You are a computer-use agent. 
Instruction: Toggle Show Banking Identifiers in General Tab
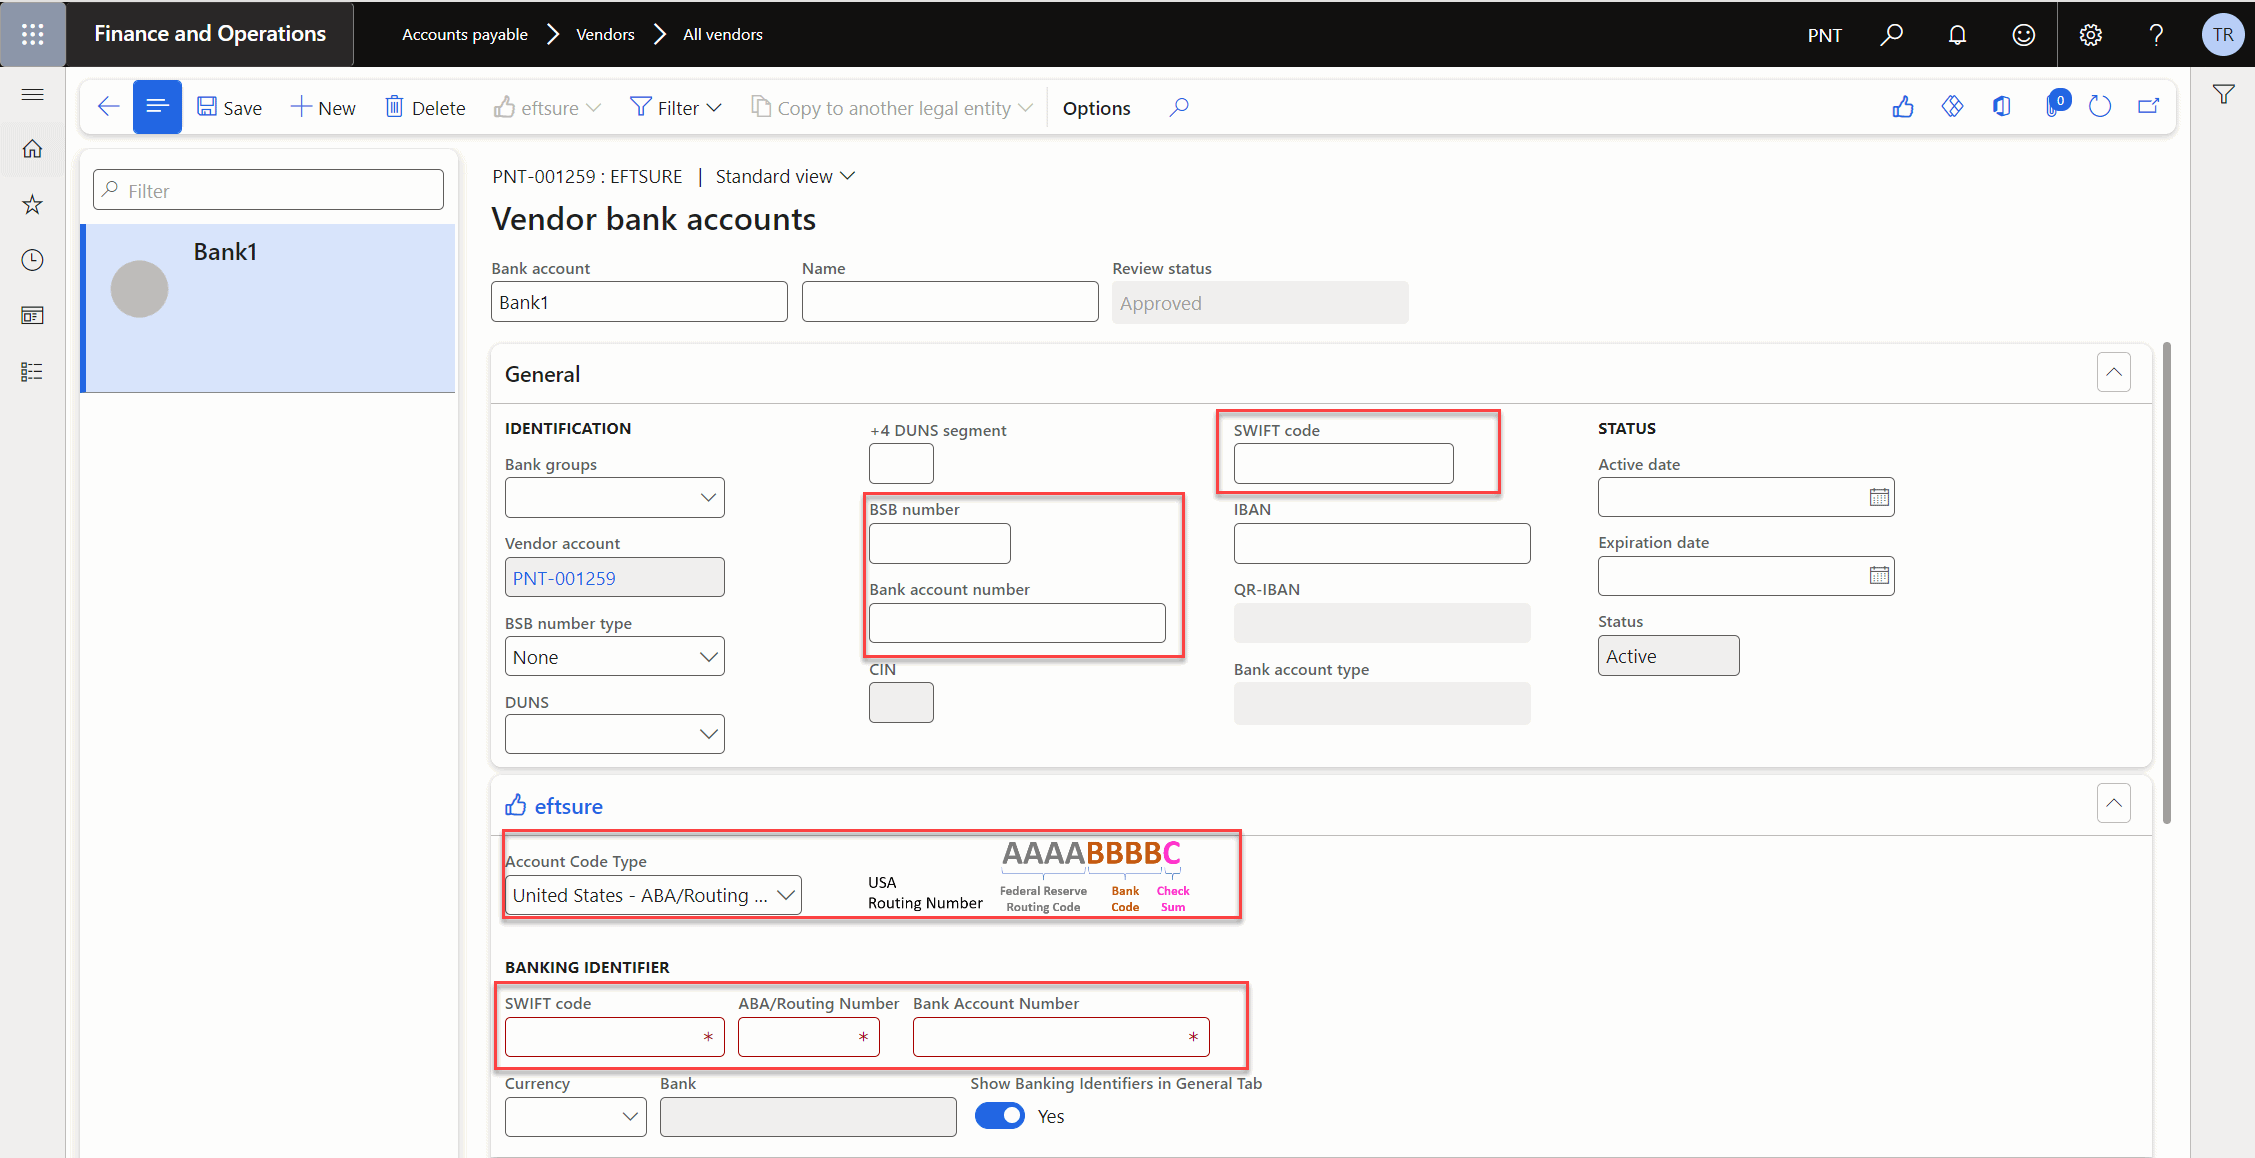click(1000, 1116)
